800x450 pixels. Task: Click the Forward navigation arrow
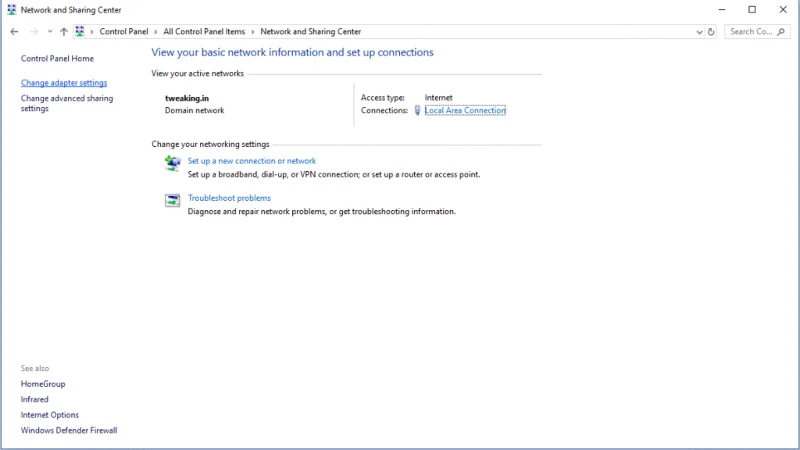(34, 32)
